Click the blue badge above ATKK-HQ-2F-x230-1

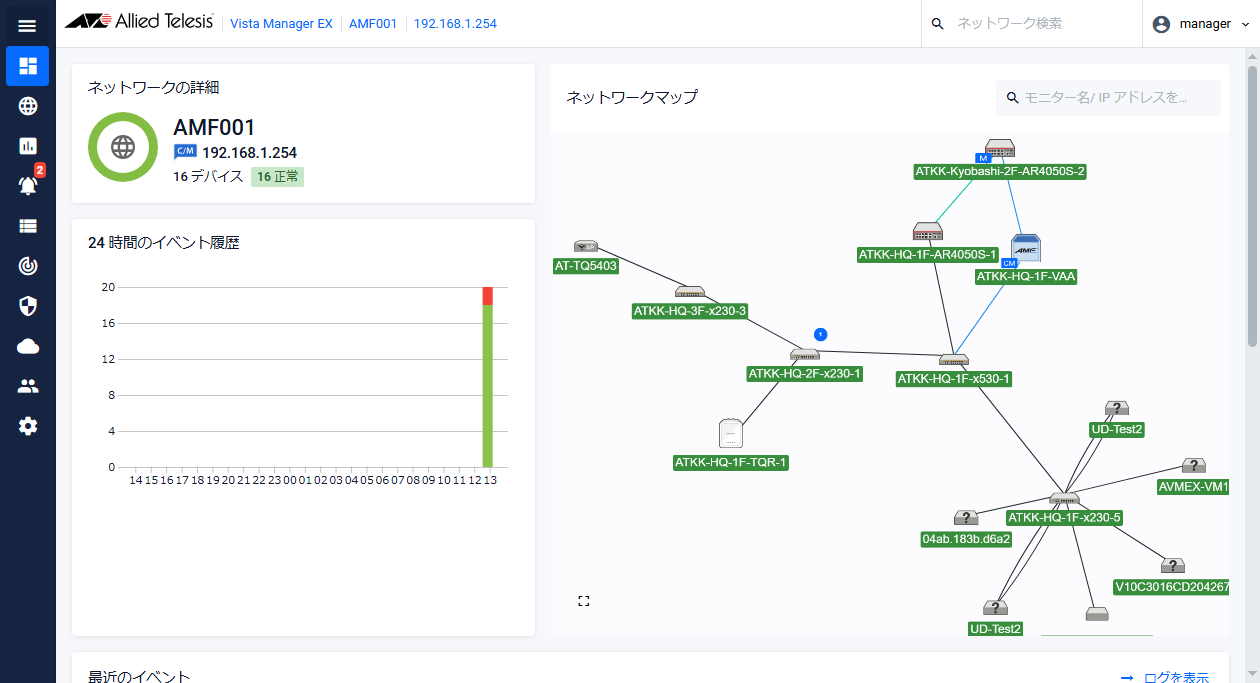821,334
